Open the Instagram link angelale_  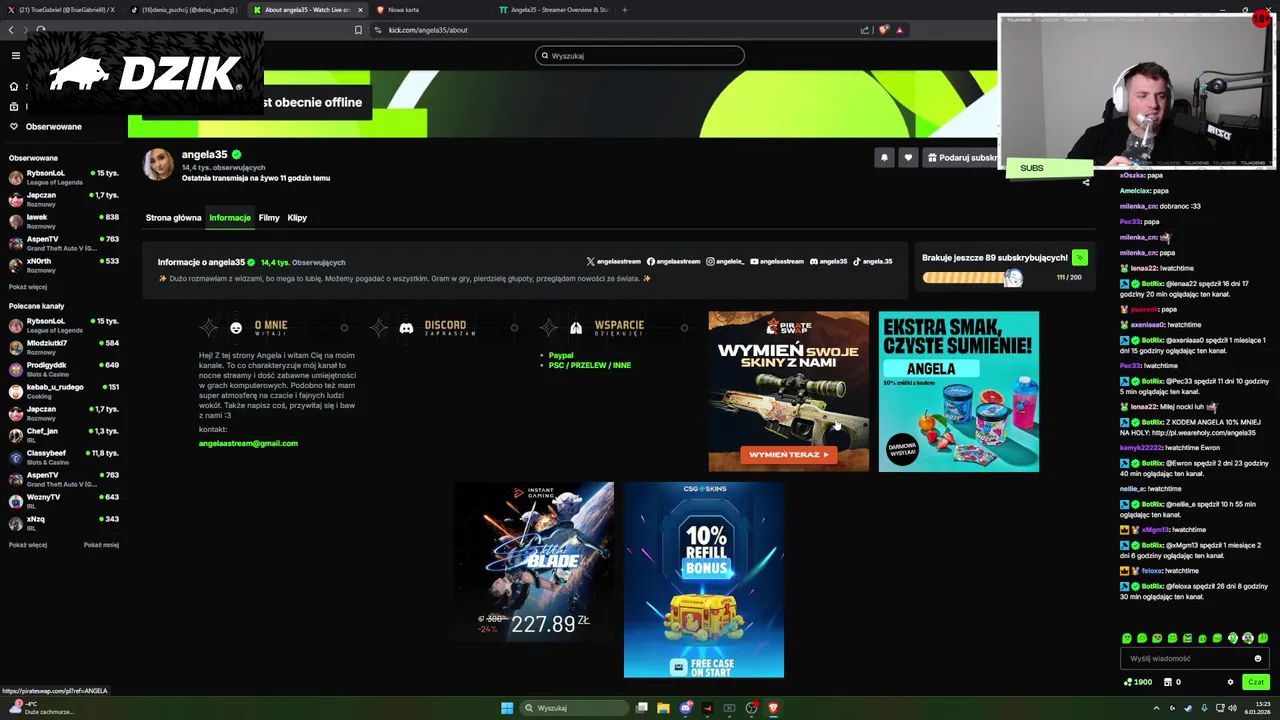click(726, 262)
